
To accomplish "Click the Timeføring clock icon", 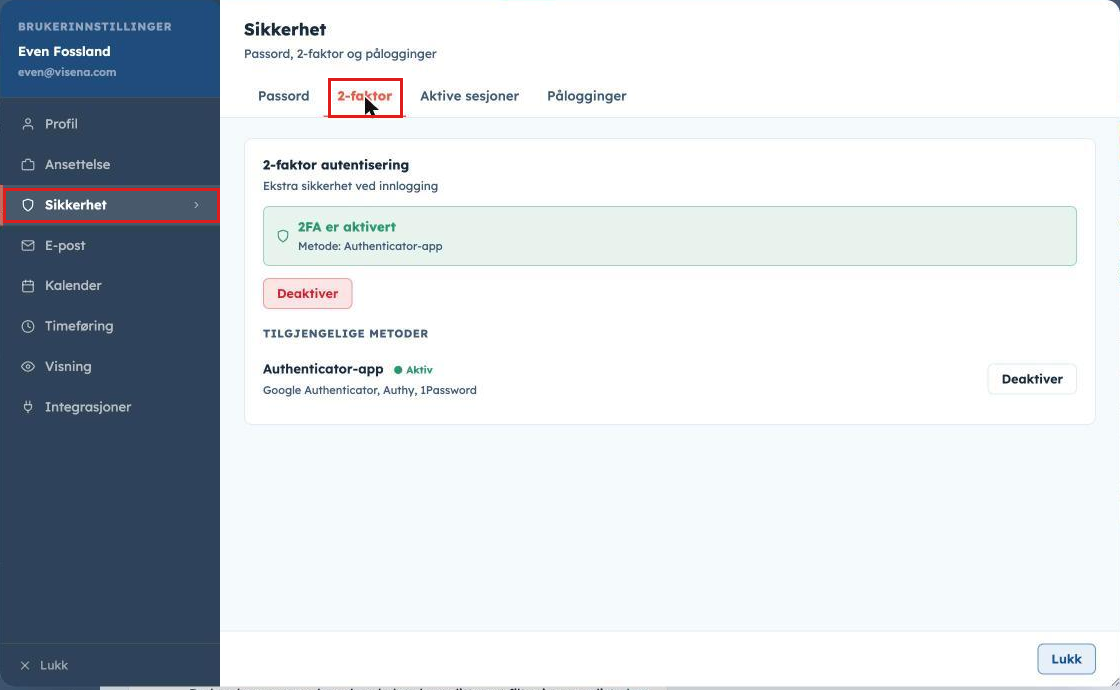I will pos(28,326).
